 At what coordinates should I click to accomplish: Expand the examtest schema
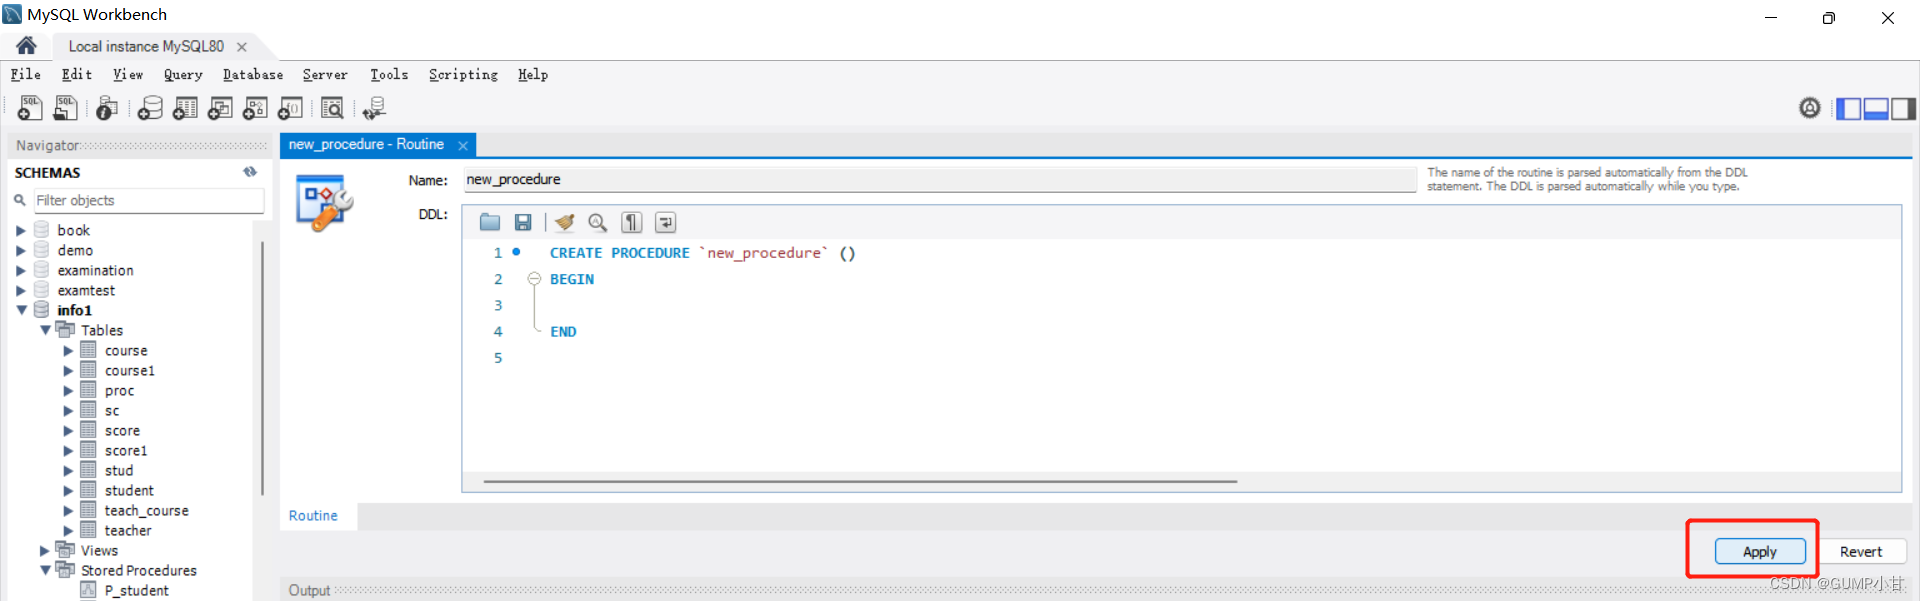tap(21, 290)
